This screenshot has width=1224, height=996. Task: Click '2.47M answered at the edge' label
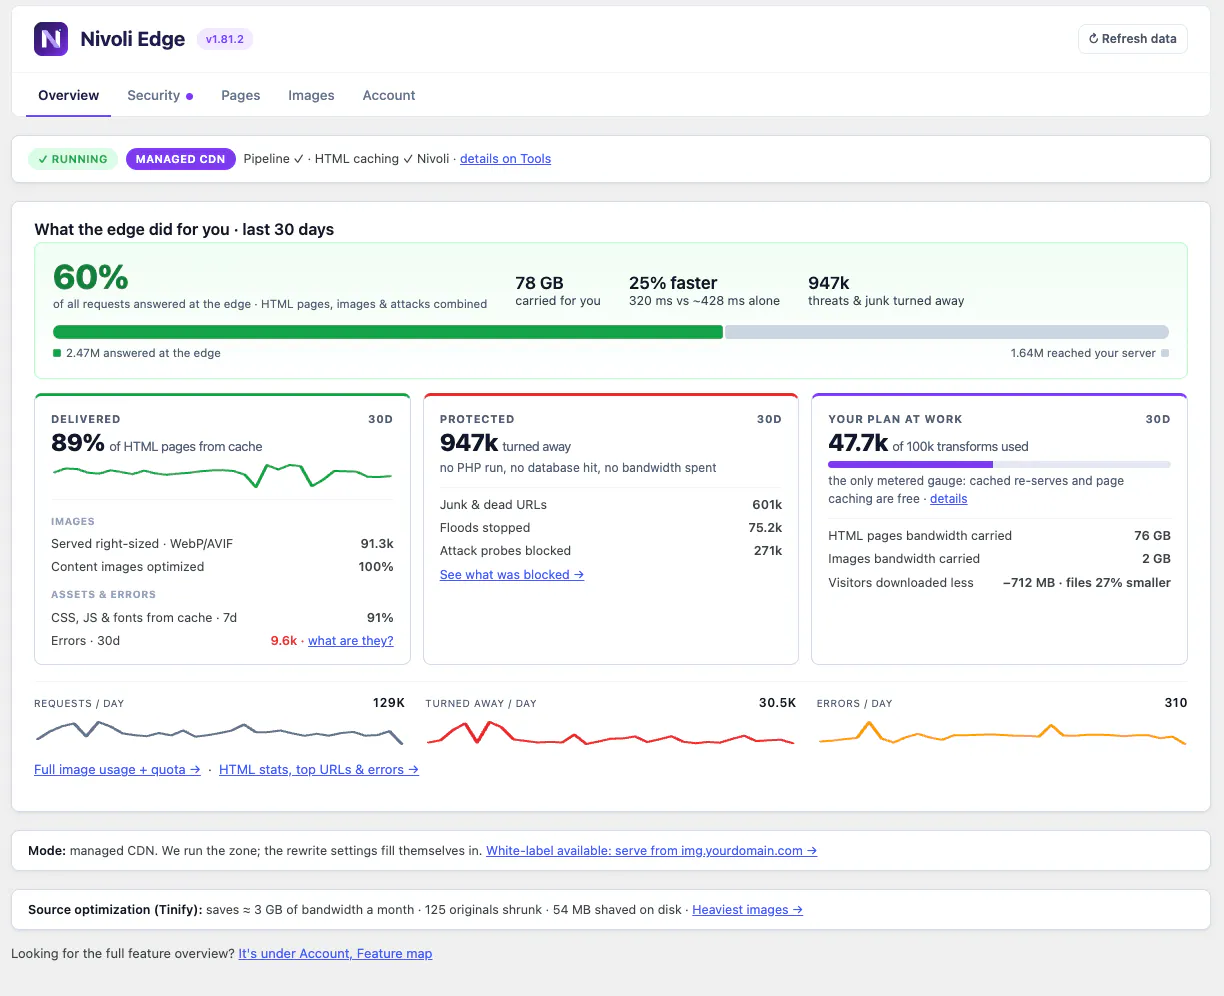pyautogui.click(x=143, y=353)
